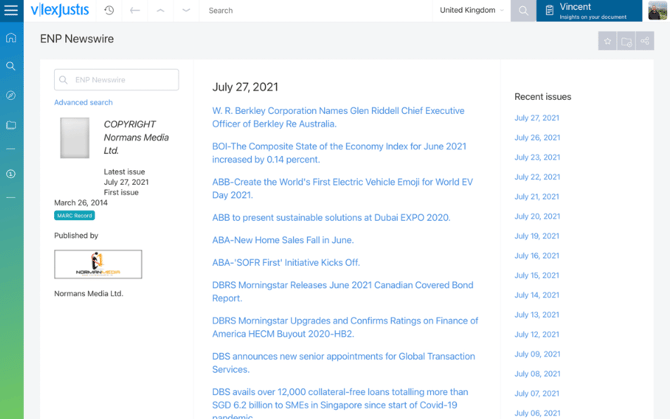The width and height of the screenshot is (670, 419).
Task: Select the July 16, 2021 issue
Action: [537, 256]
